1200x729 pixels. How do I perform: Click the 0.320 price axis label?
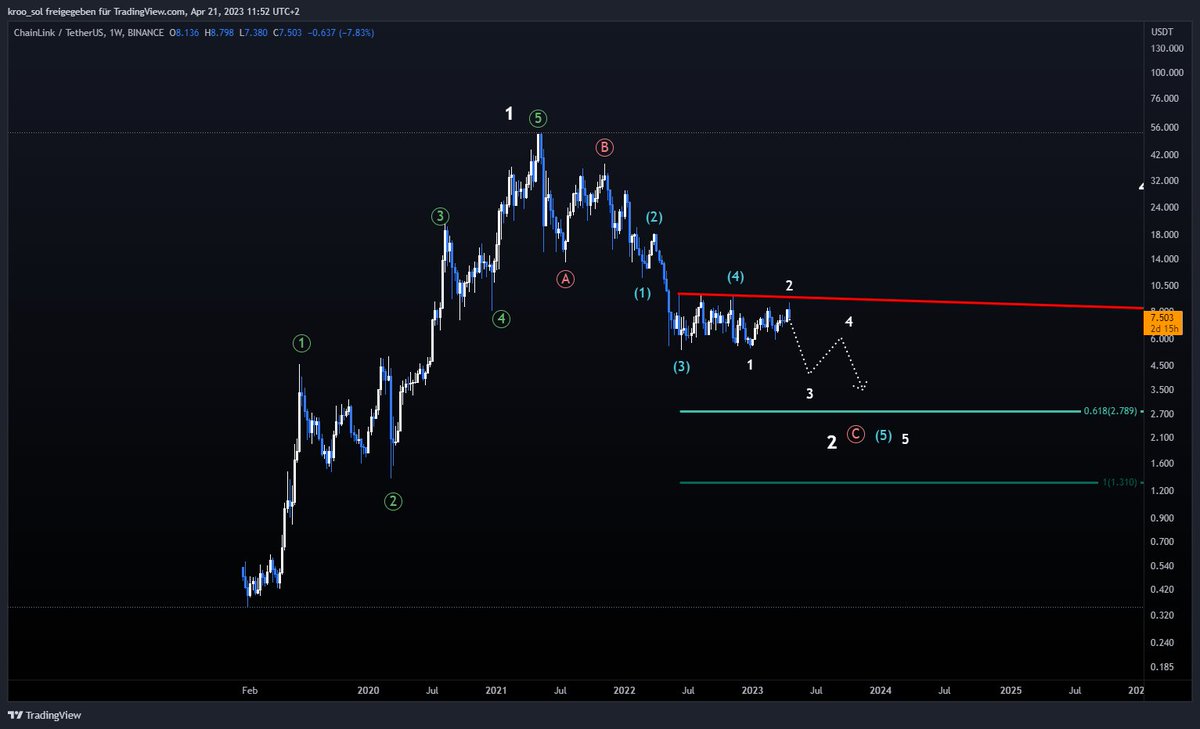point(1163,615)
